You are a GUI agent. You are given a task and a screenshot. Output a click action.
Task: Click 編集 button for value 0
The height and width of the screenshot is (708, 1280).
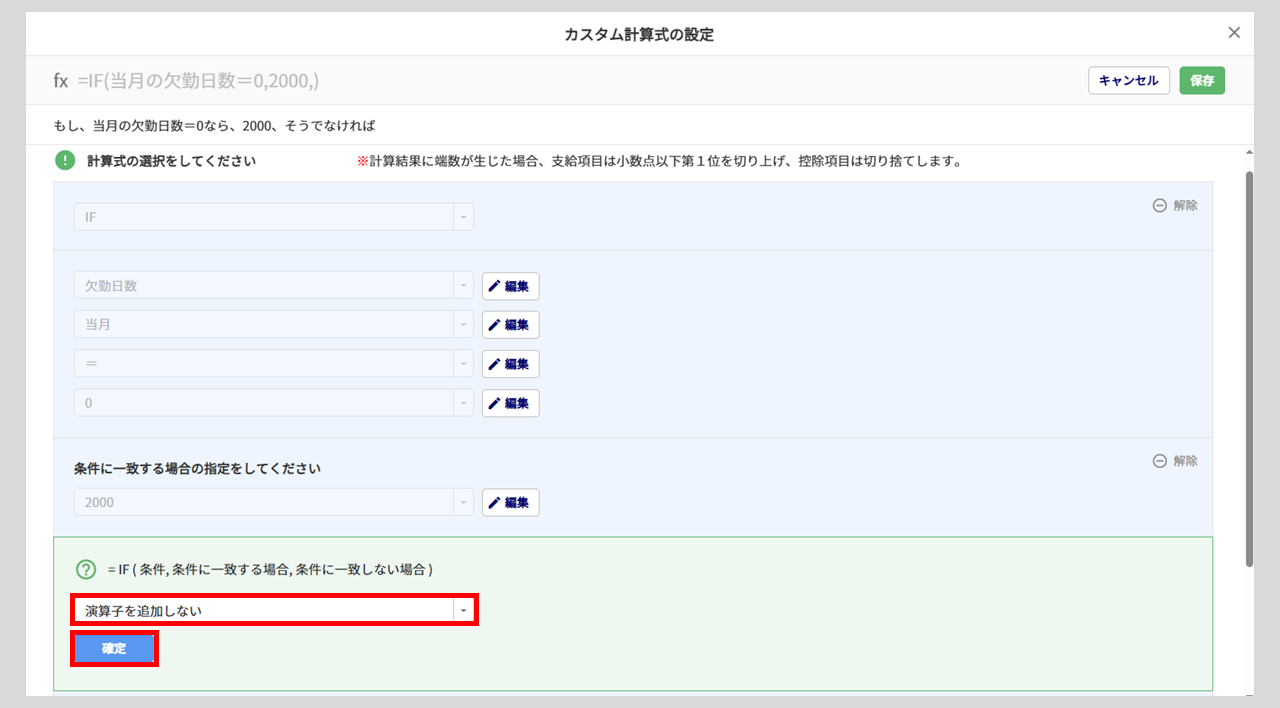click(x=511, y=403)
